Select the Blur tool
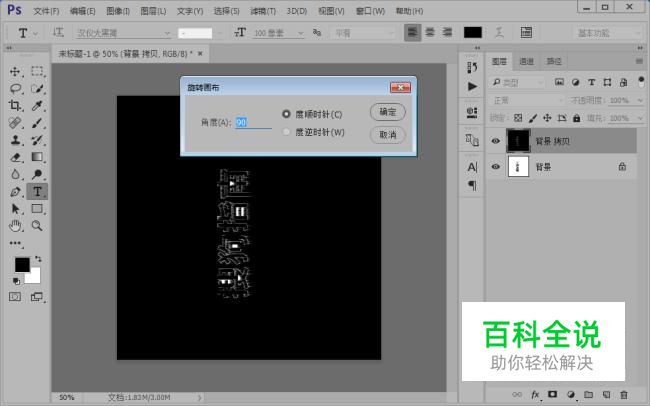Image resolution: width=650 pixels, height=406 pixels. [x=15, y=174]
